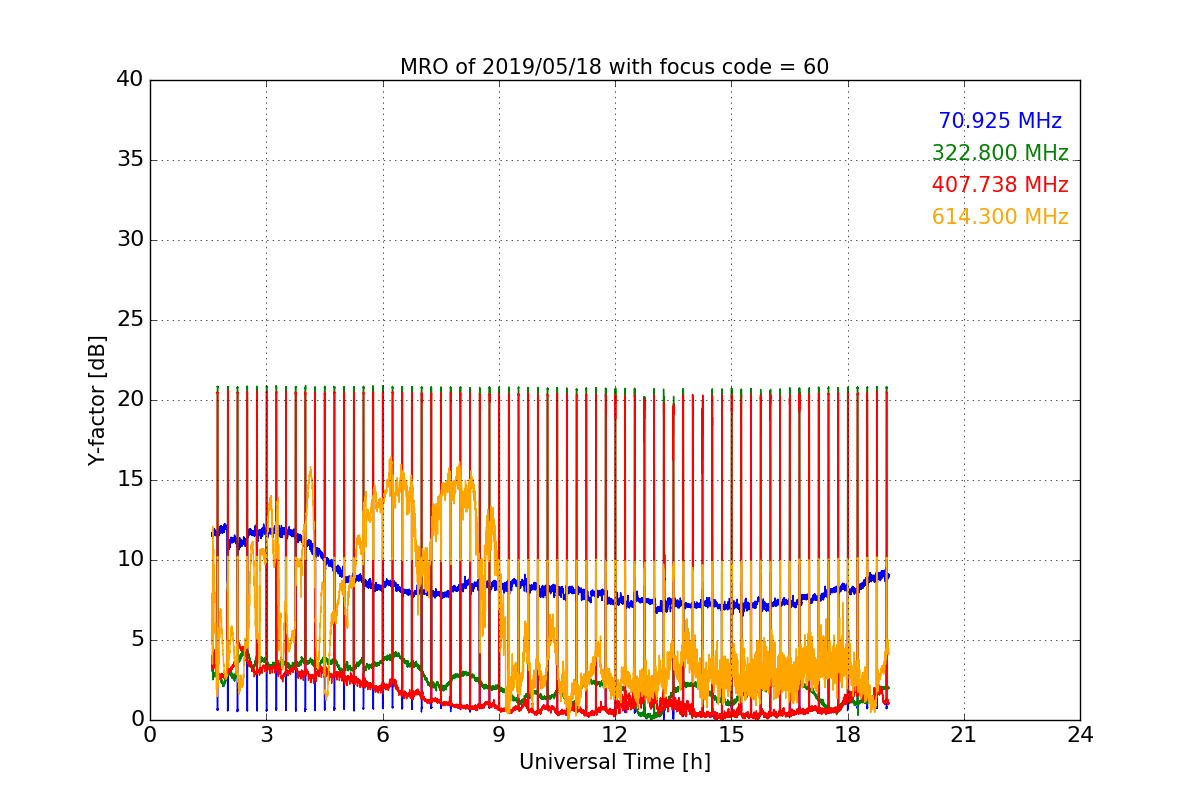
Task: Click the x-axis tick label '12'
Action: 615,734
